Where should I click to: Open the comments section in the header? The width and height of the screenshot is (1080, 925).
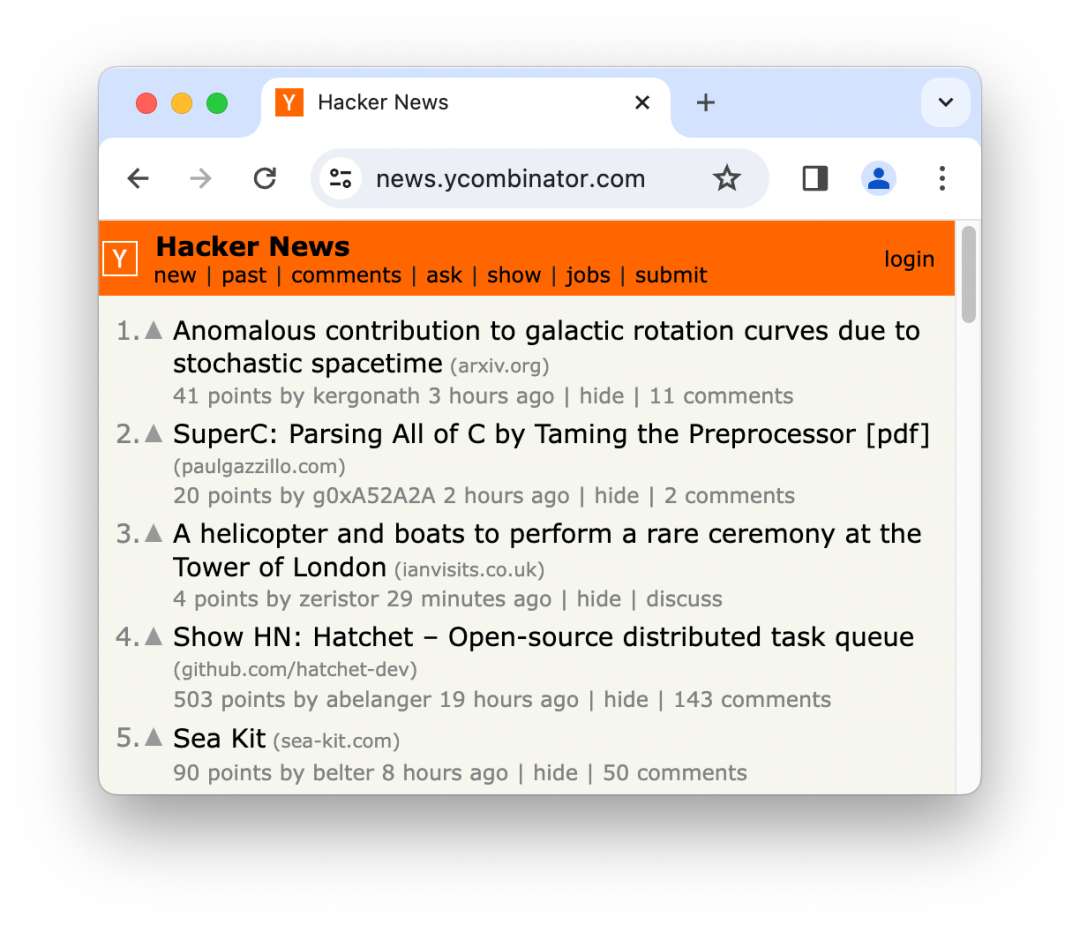pyautogui.click(x=346, y=276)
